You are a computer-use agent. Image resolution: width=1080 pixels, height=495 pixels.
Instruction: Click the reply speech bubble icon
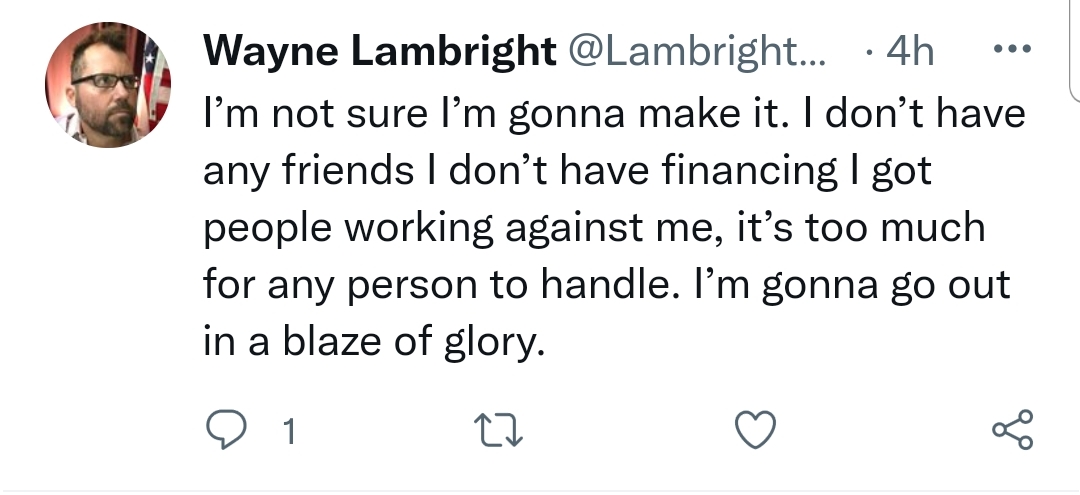(x=227, y=431)
